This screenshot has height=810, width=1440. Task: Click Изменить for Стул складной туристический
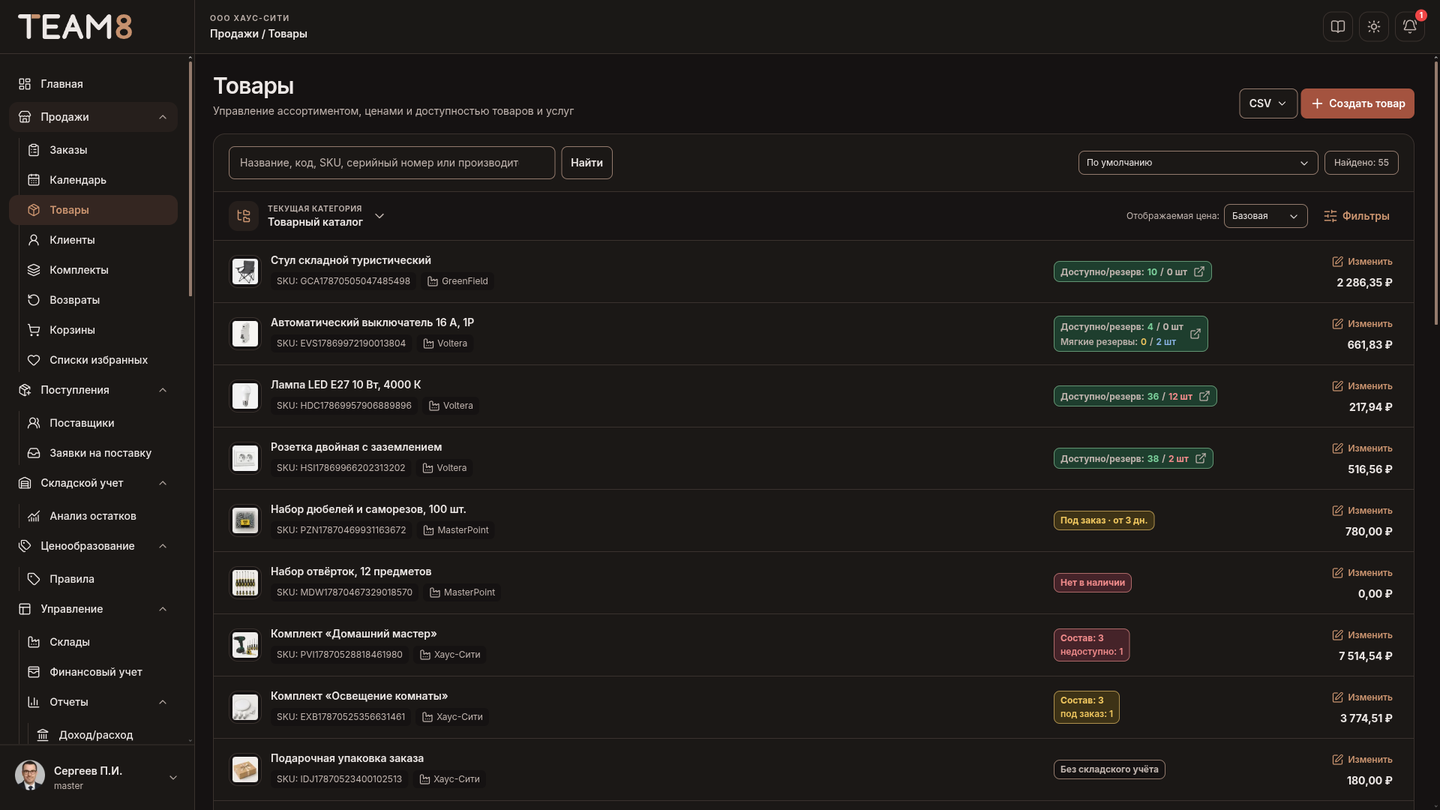1362,262
